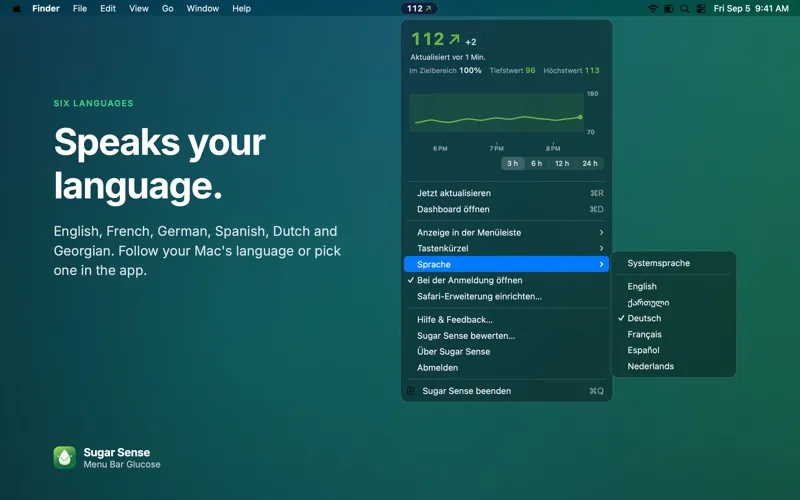Select Français language option

click(673, 335)
